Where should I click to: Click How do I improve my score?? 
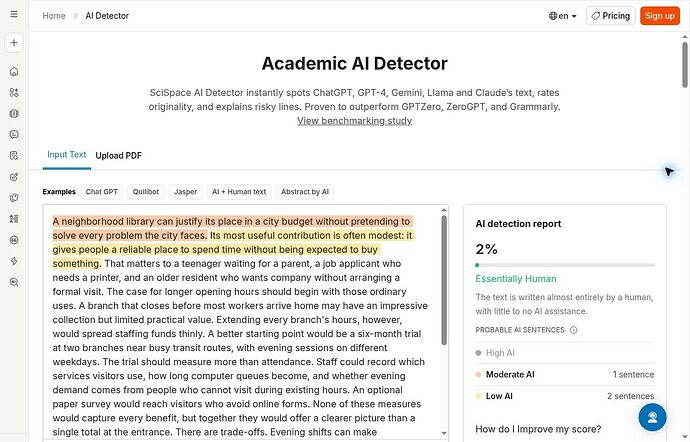tap(538, 429)
